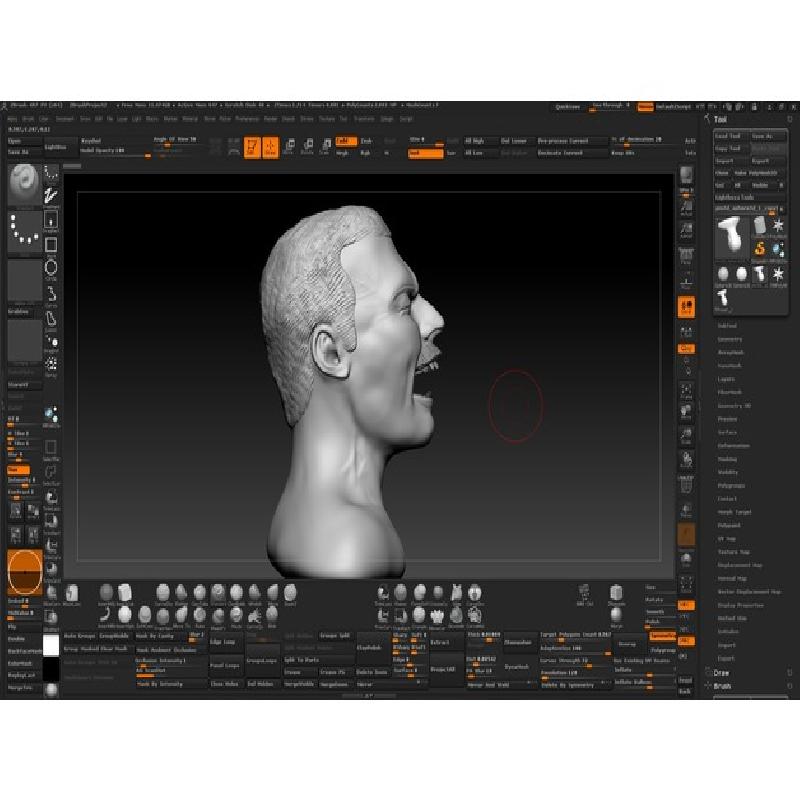800x800 pixels.
Task: Toggle the Keep UVs option
Action: (x=622, y=153)
